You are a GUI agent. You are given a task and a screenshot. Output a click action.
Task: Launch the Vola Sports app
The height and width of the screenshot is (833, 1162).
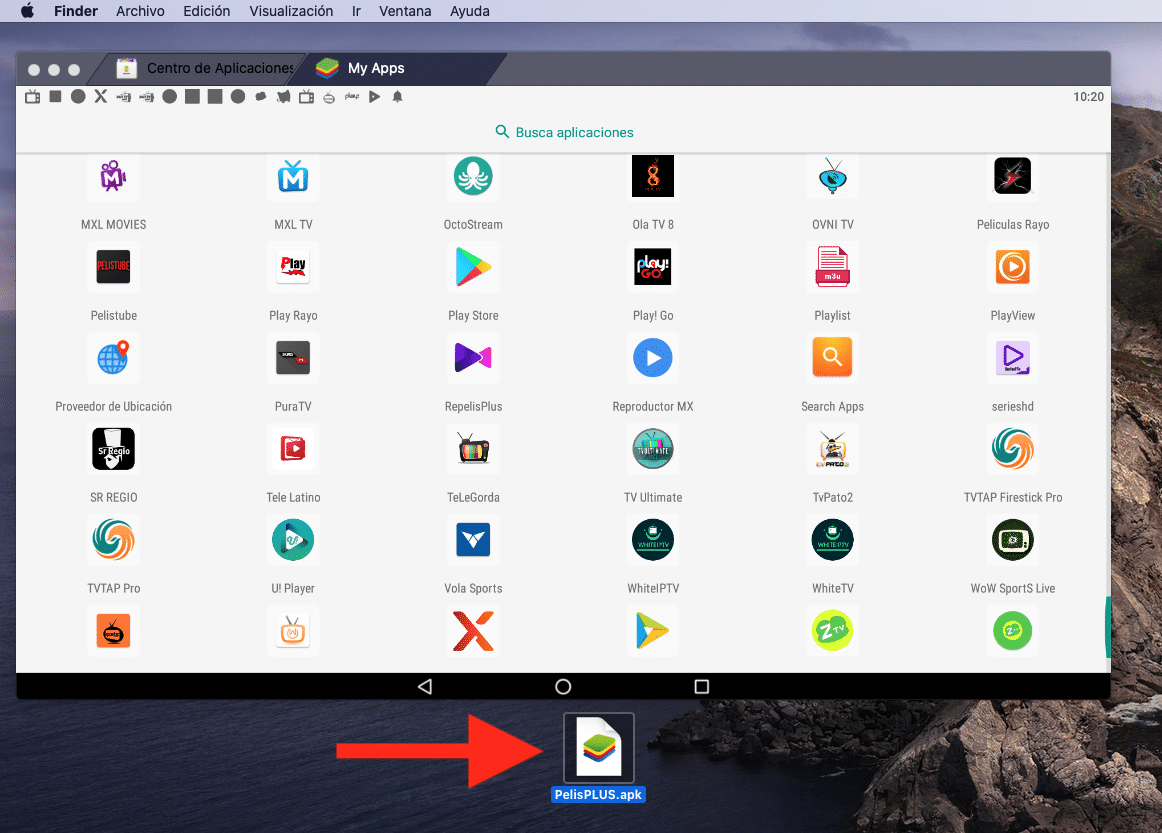tap(473, 540)
